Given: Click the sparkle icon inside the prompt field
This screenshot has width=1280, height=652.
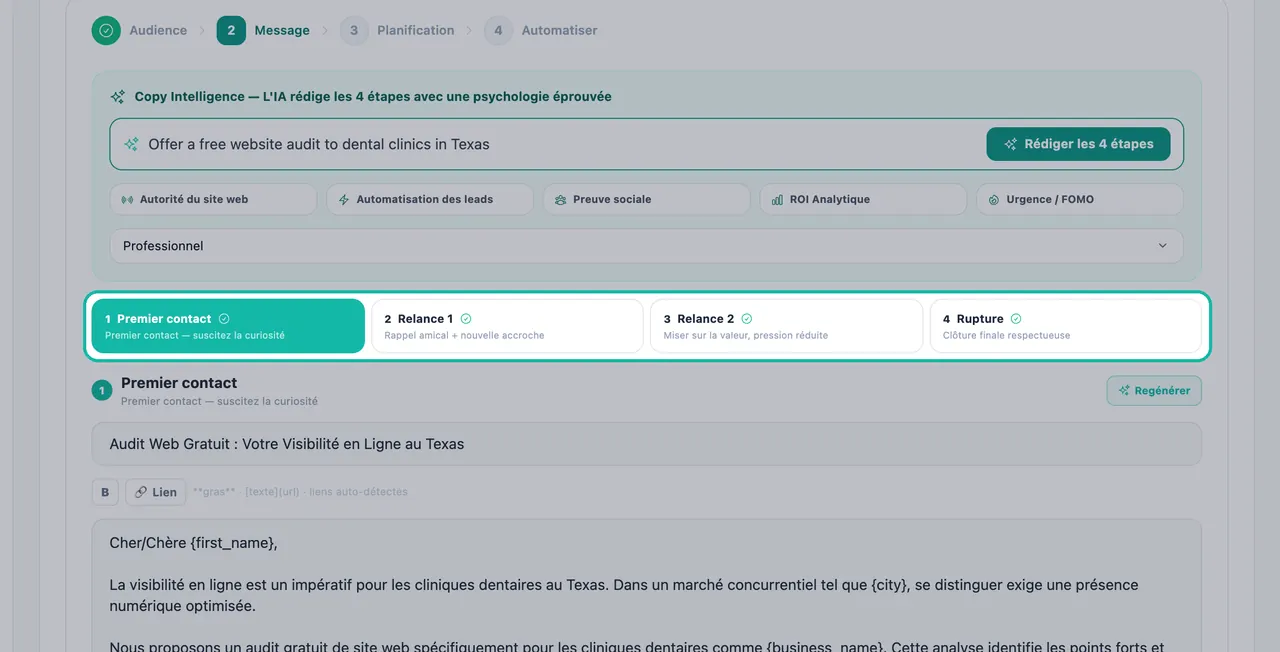Looking at the screenshot, I should point(131,144).
